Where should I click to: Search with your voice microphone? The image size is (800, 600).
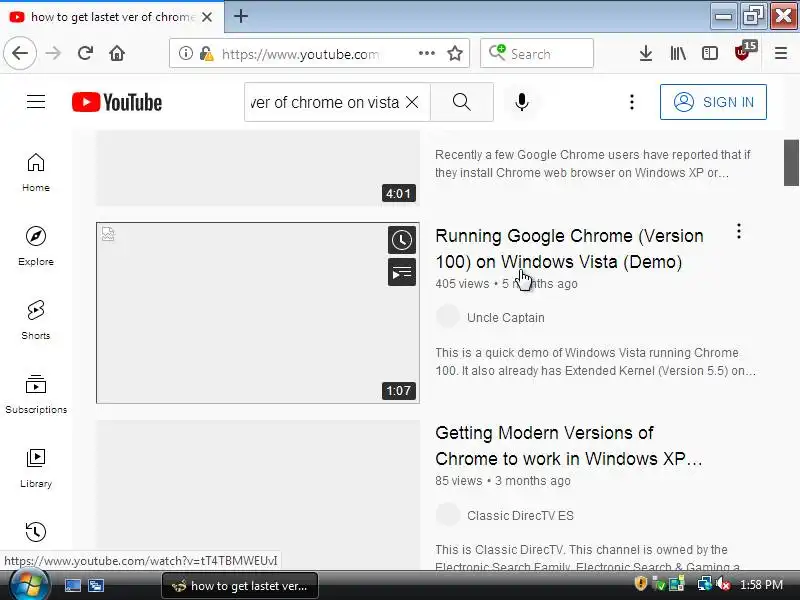(521, 102)
